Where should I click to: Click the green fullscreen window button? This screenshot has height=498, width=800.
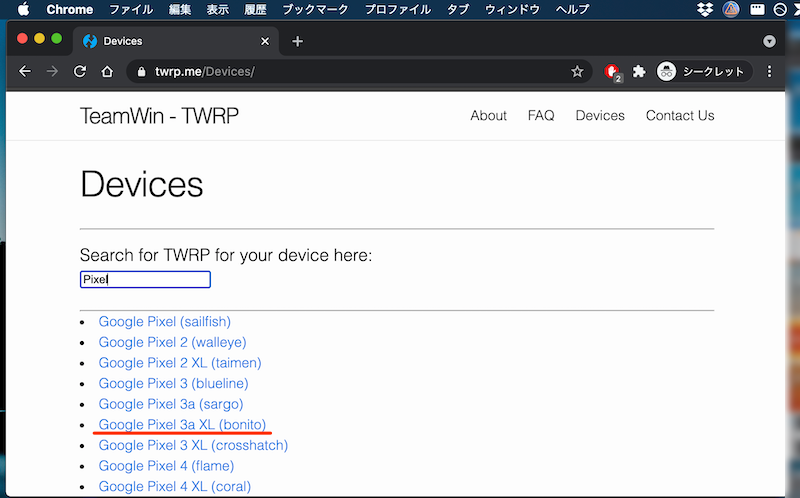57,39
